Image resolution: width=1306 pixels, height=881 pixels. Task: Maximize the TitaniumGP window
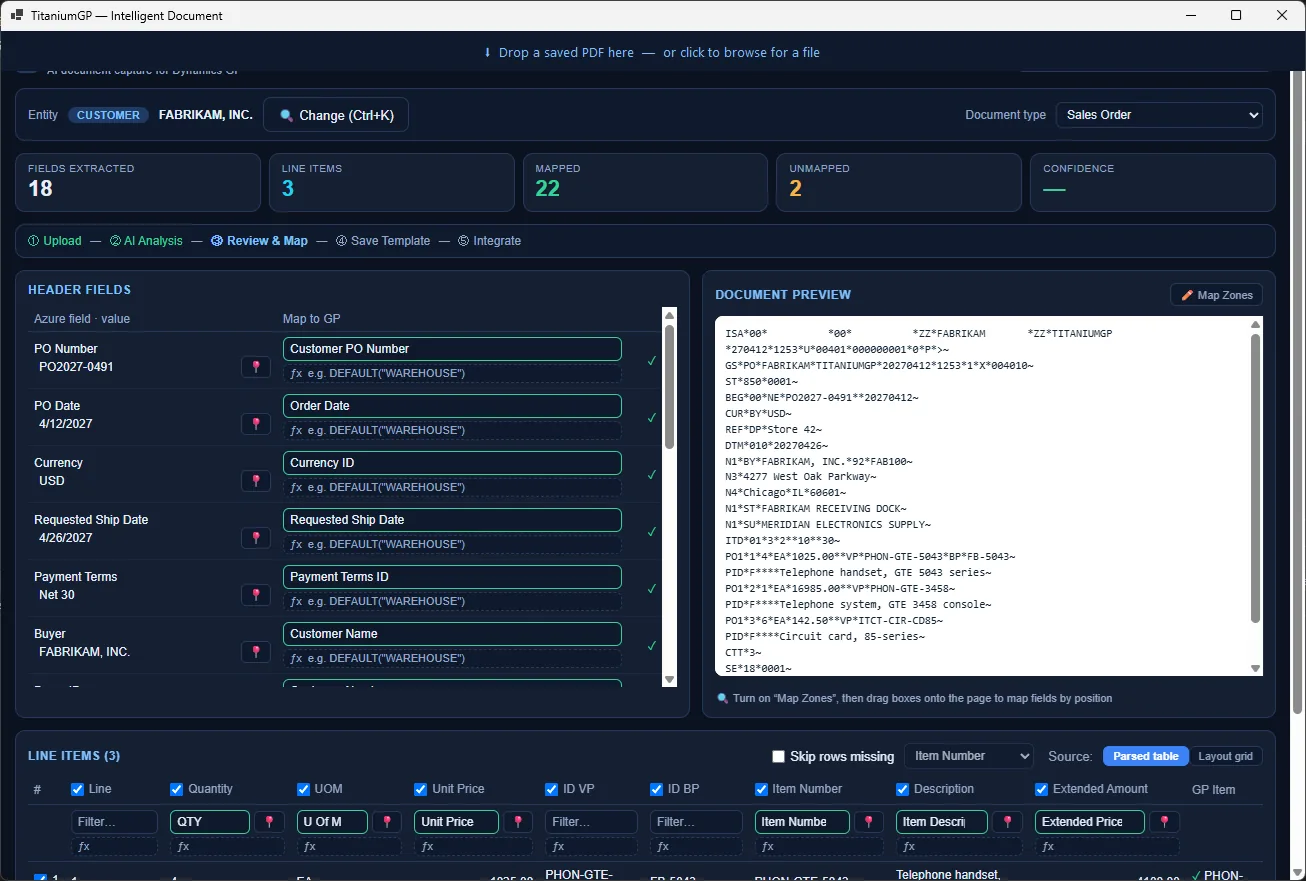(x=1236, y=15)
